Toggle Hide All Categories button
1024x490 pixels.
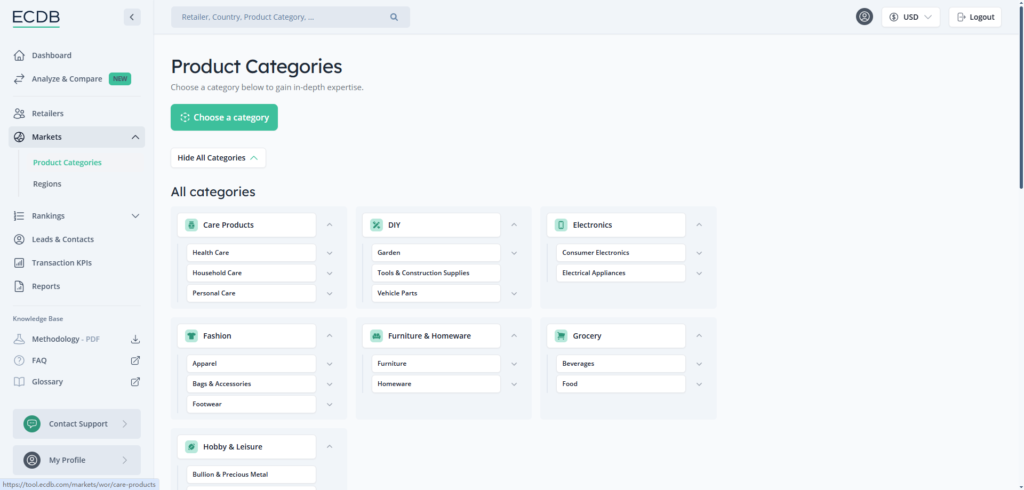coord(218,158)
